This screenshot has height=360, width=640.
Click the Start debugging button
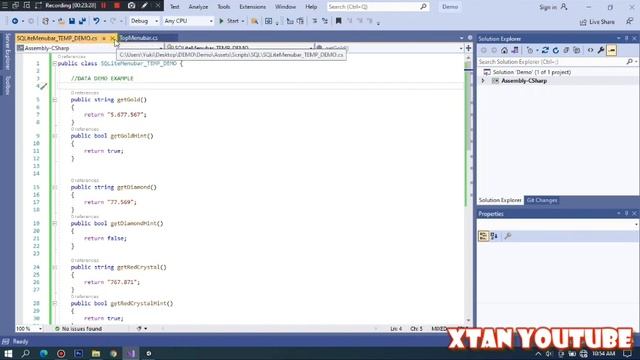pos(229,21)
